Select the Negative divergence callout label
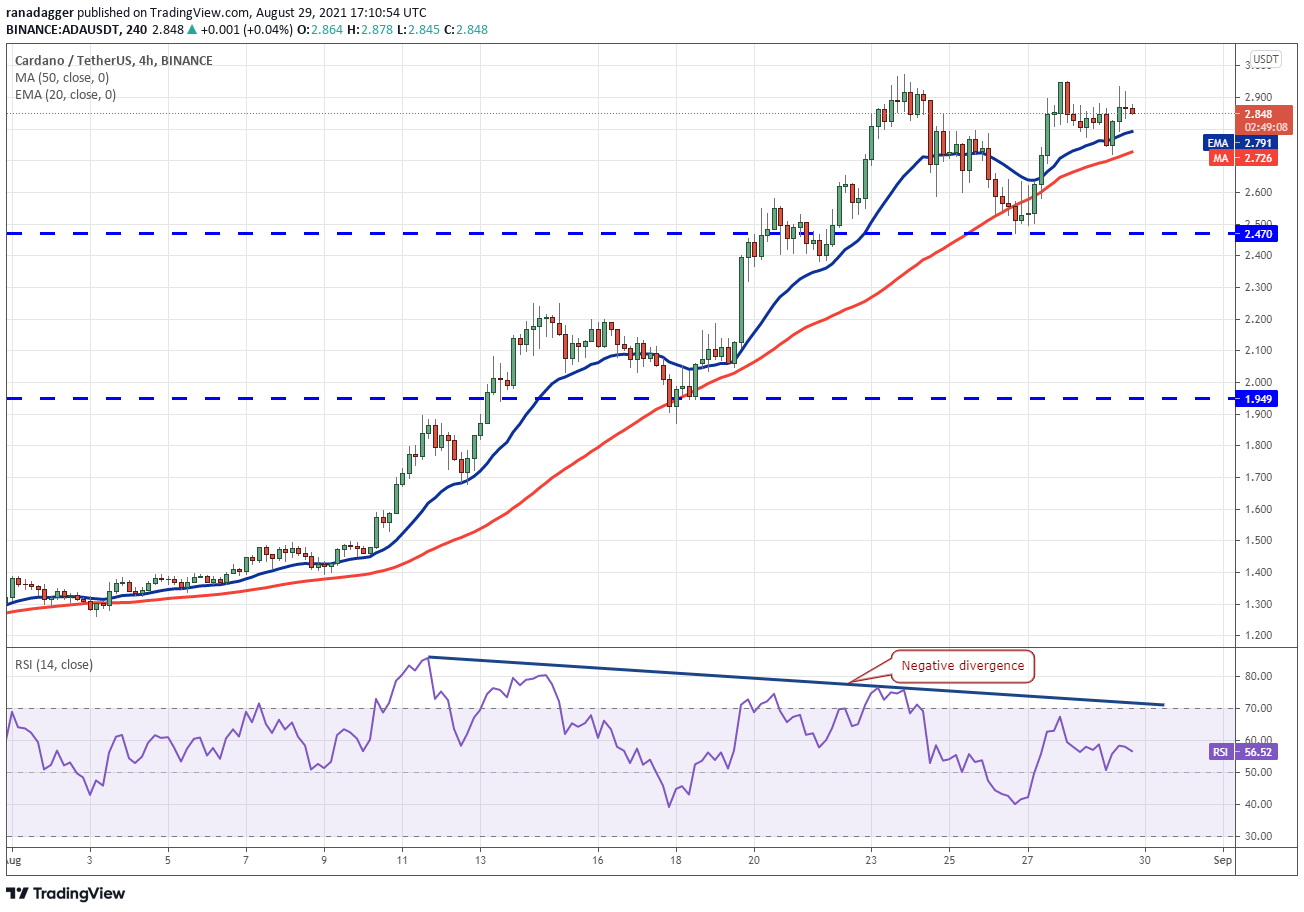The width and height of the screenshot is (1304, 912). [962, 665]
